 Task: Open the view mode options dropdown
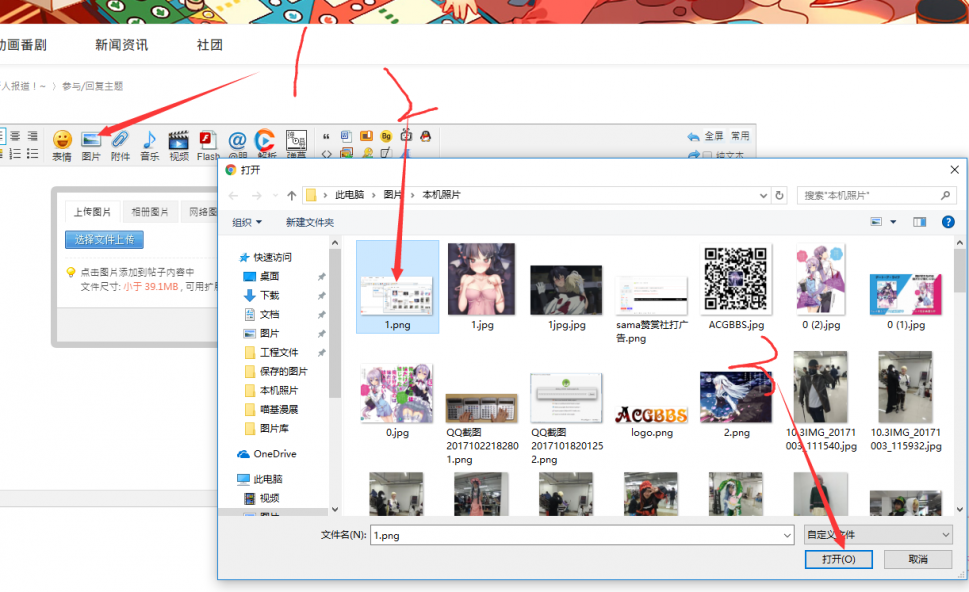coord(893,222)
